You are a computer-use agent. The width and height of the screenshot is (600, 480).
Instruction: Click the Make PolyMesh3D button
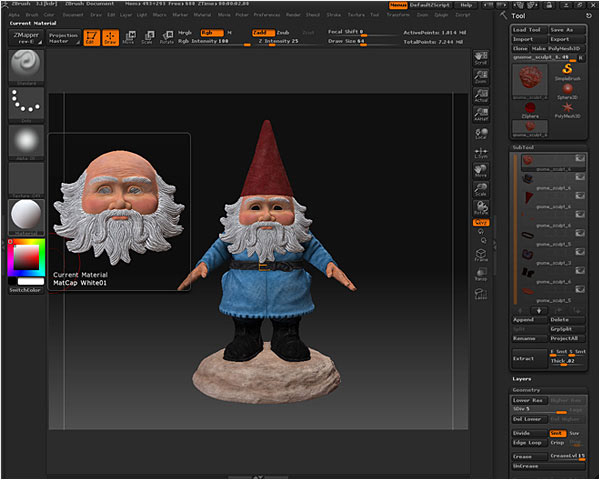(x=558, y=49)
